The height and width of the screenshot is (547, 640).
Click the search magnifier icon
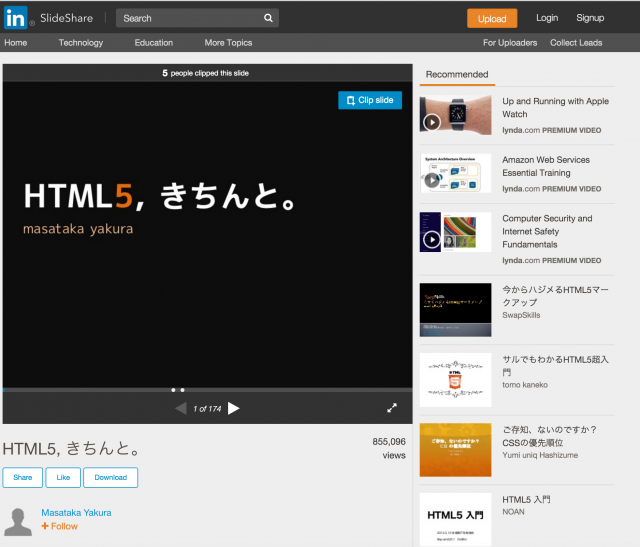click(268, 18)
